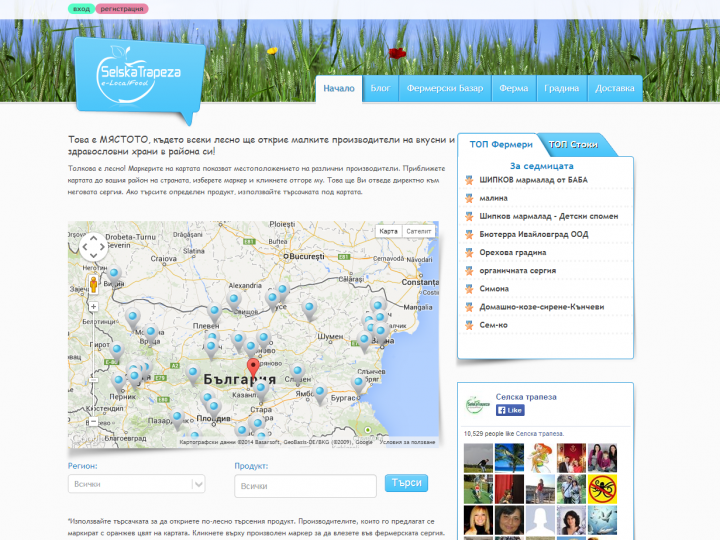Click medal icon beside Симона

point(469,289)
